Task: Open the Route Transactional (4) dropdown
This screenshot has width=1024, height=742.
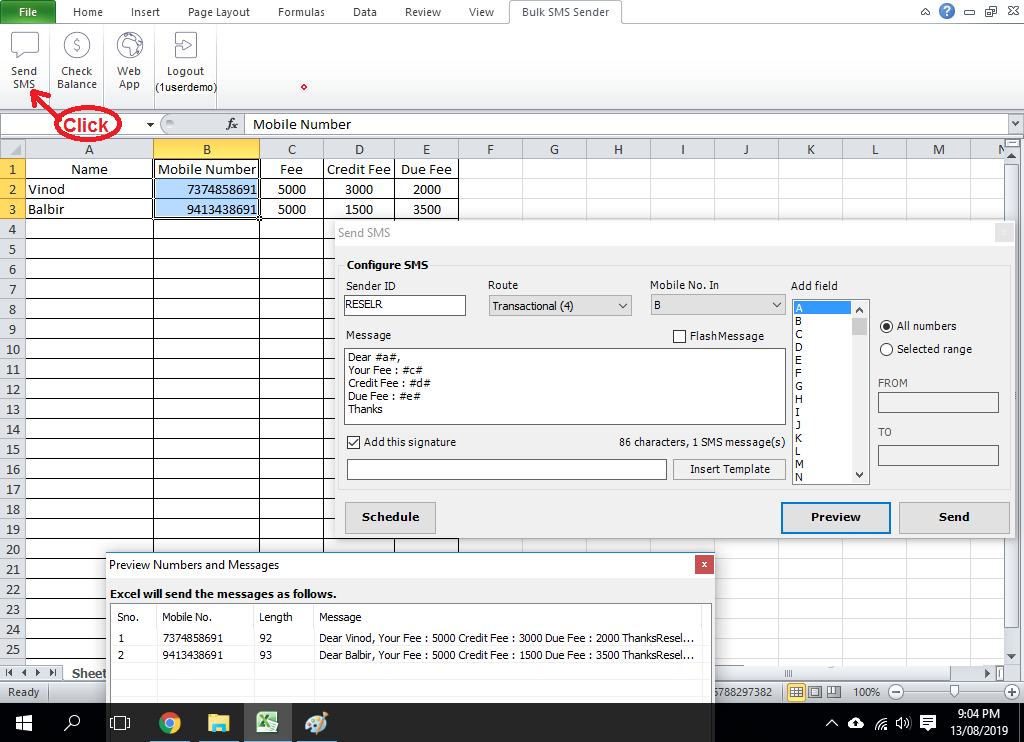Action: click(x=560, y=306)
